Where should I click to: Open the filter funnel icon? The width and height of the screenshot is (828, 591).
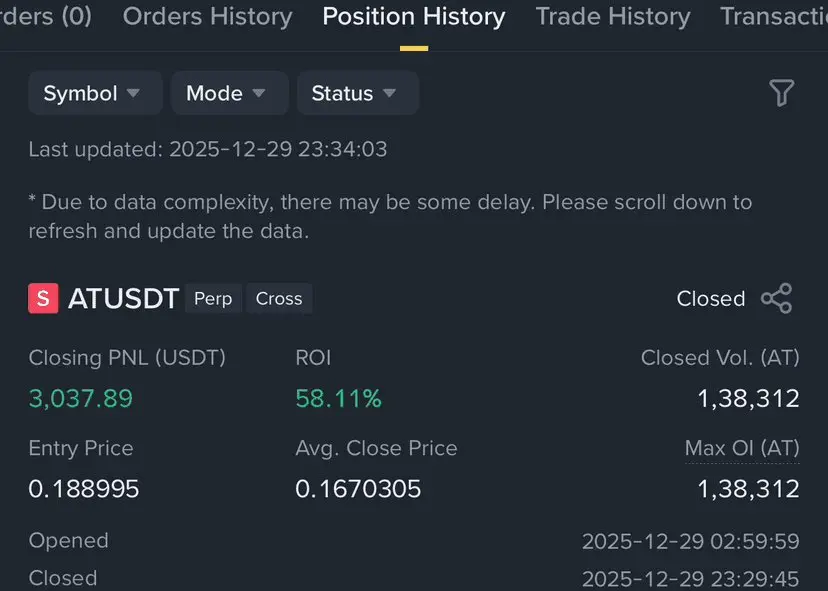781,93
